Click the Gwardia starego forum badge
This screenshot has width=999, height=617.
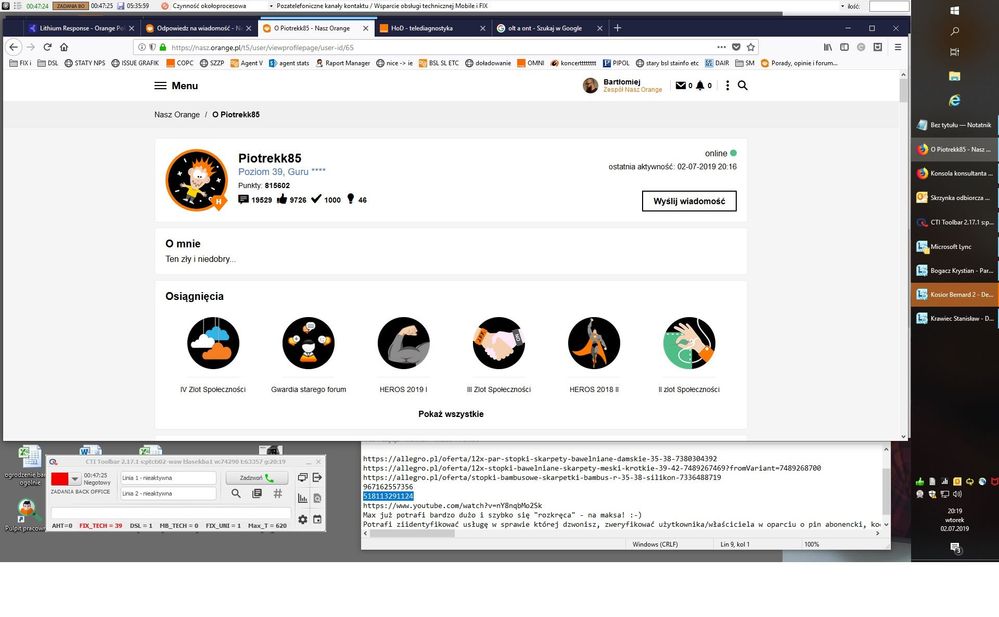click(308, 343)
